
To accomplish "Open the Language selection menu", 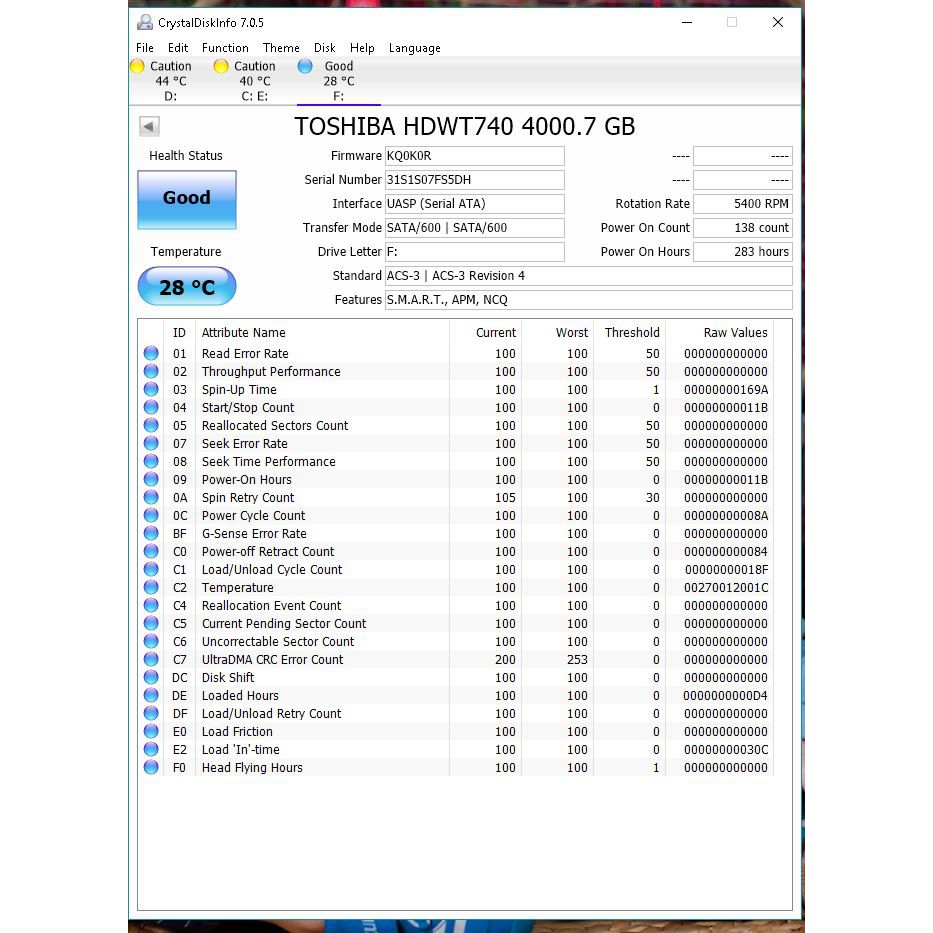I will click(415, 48).
